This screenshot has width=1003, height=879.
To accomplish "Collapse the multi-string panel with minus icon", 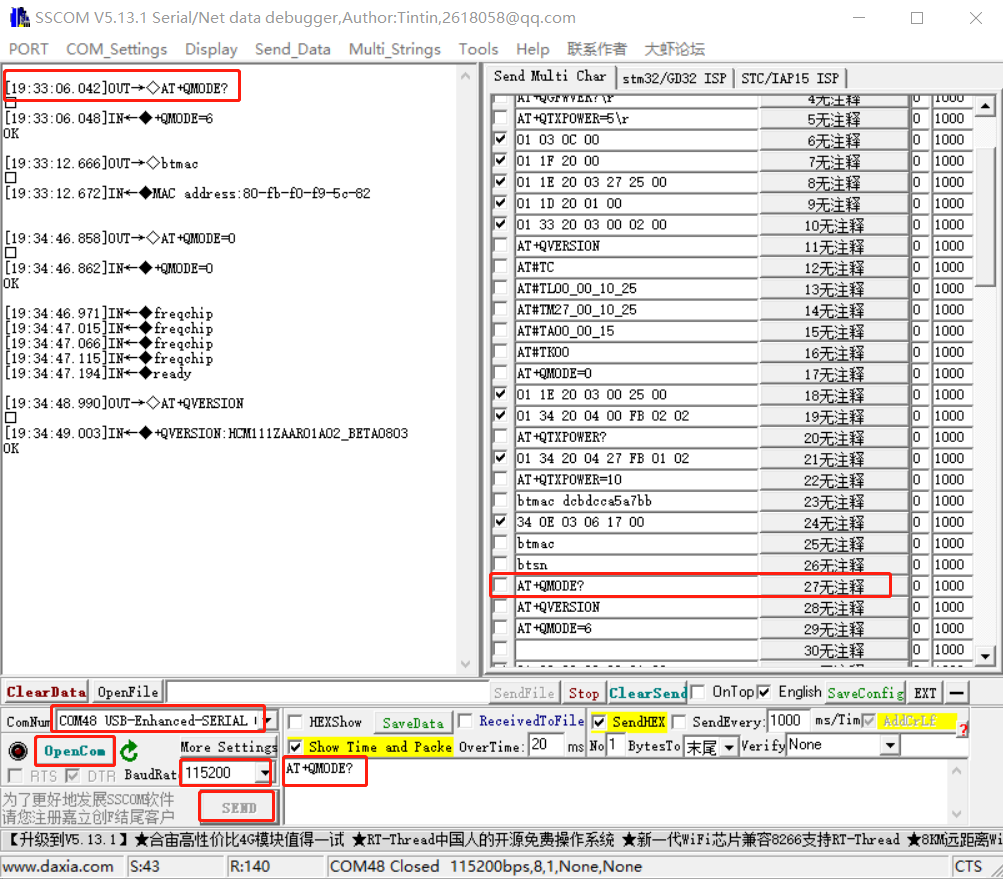I will (x=956, y=692).
